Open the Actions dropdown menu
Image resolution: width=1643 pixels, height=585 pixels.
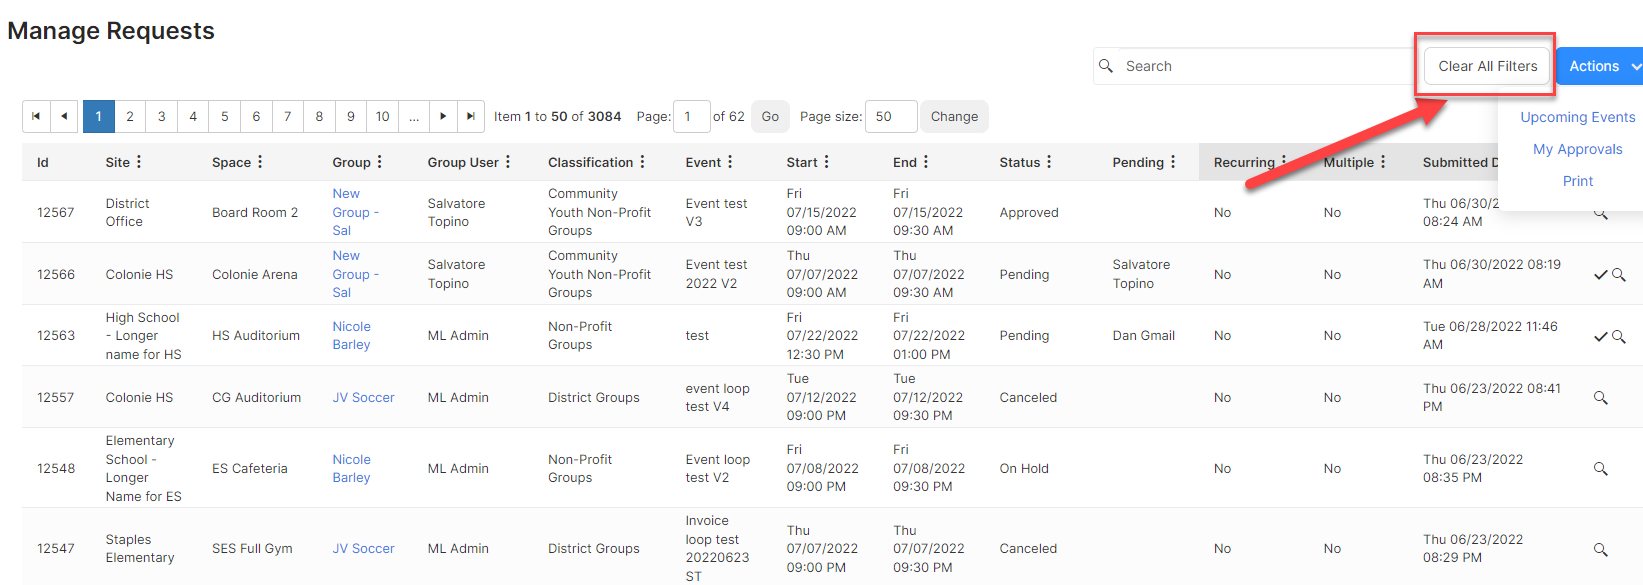[1600, 66]
